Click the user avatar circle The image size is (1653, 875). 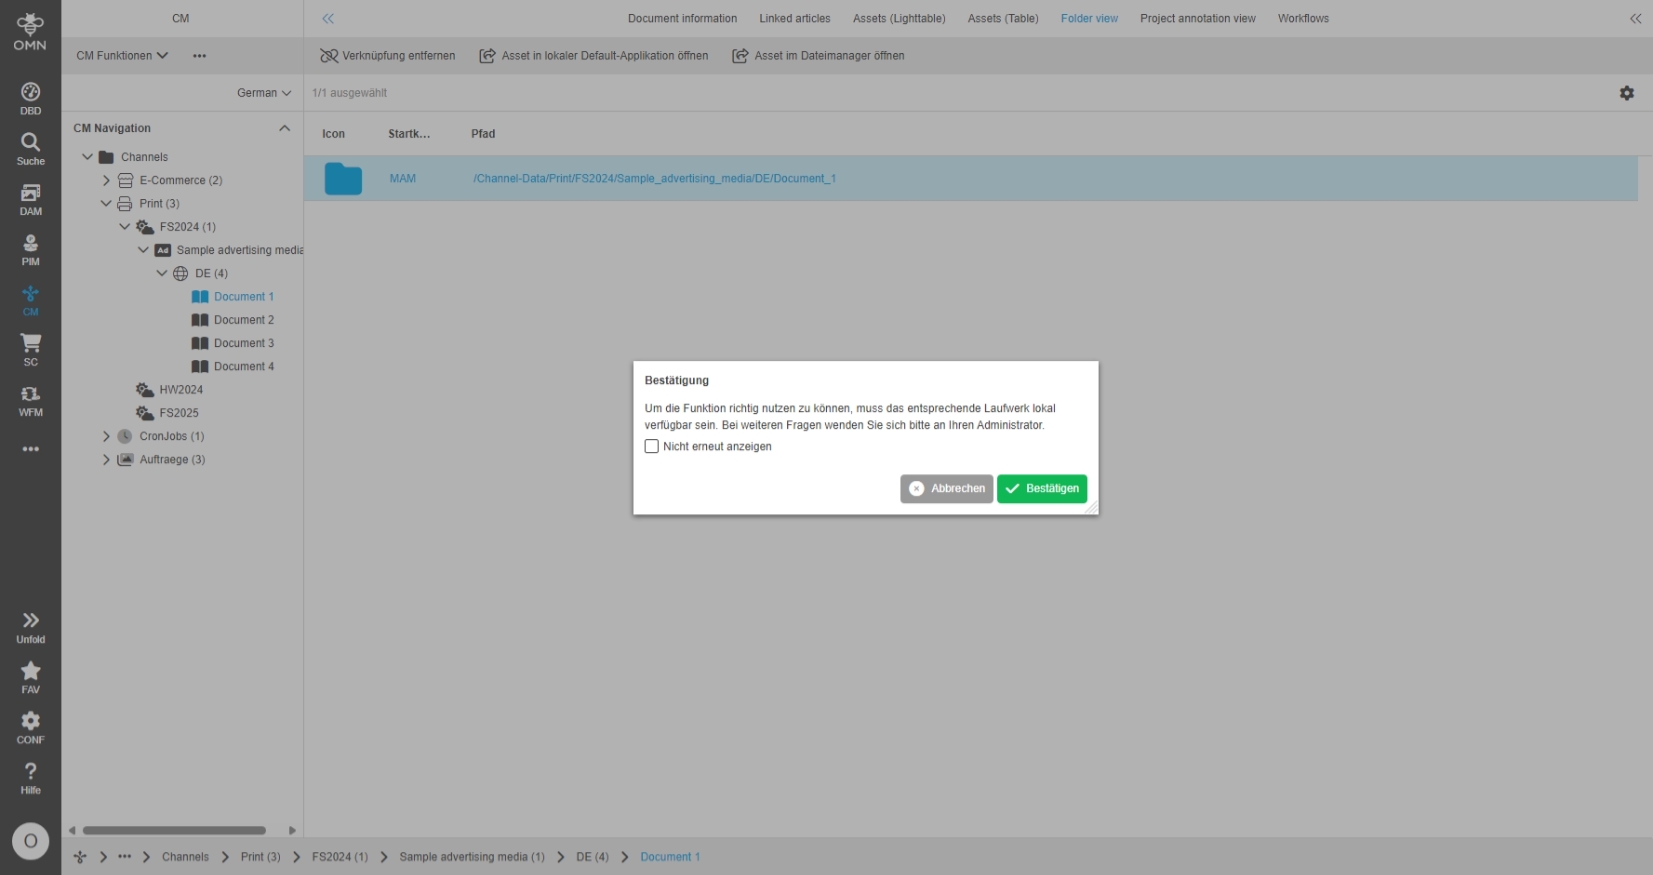(30, 841)
